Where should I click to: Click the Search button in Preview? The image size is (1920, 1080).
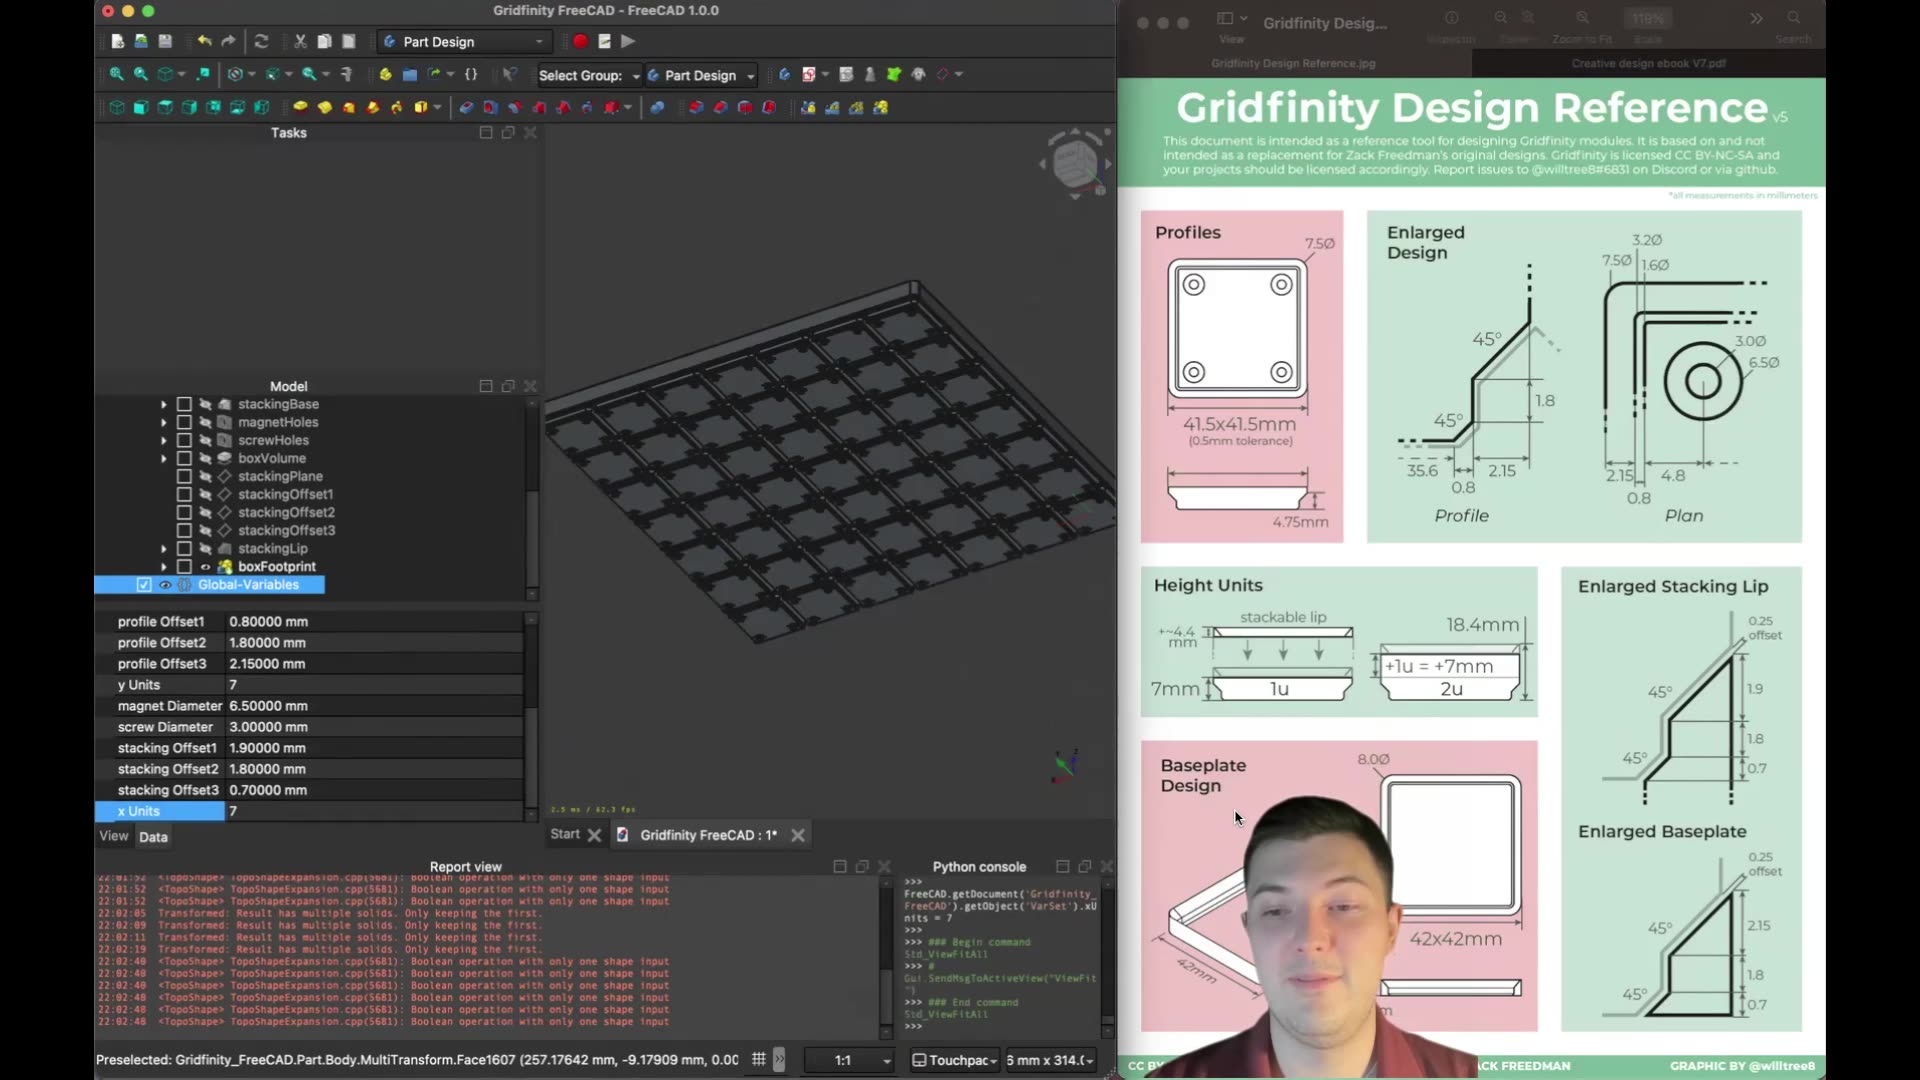1793,17
